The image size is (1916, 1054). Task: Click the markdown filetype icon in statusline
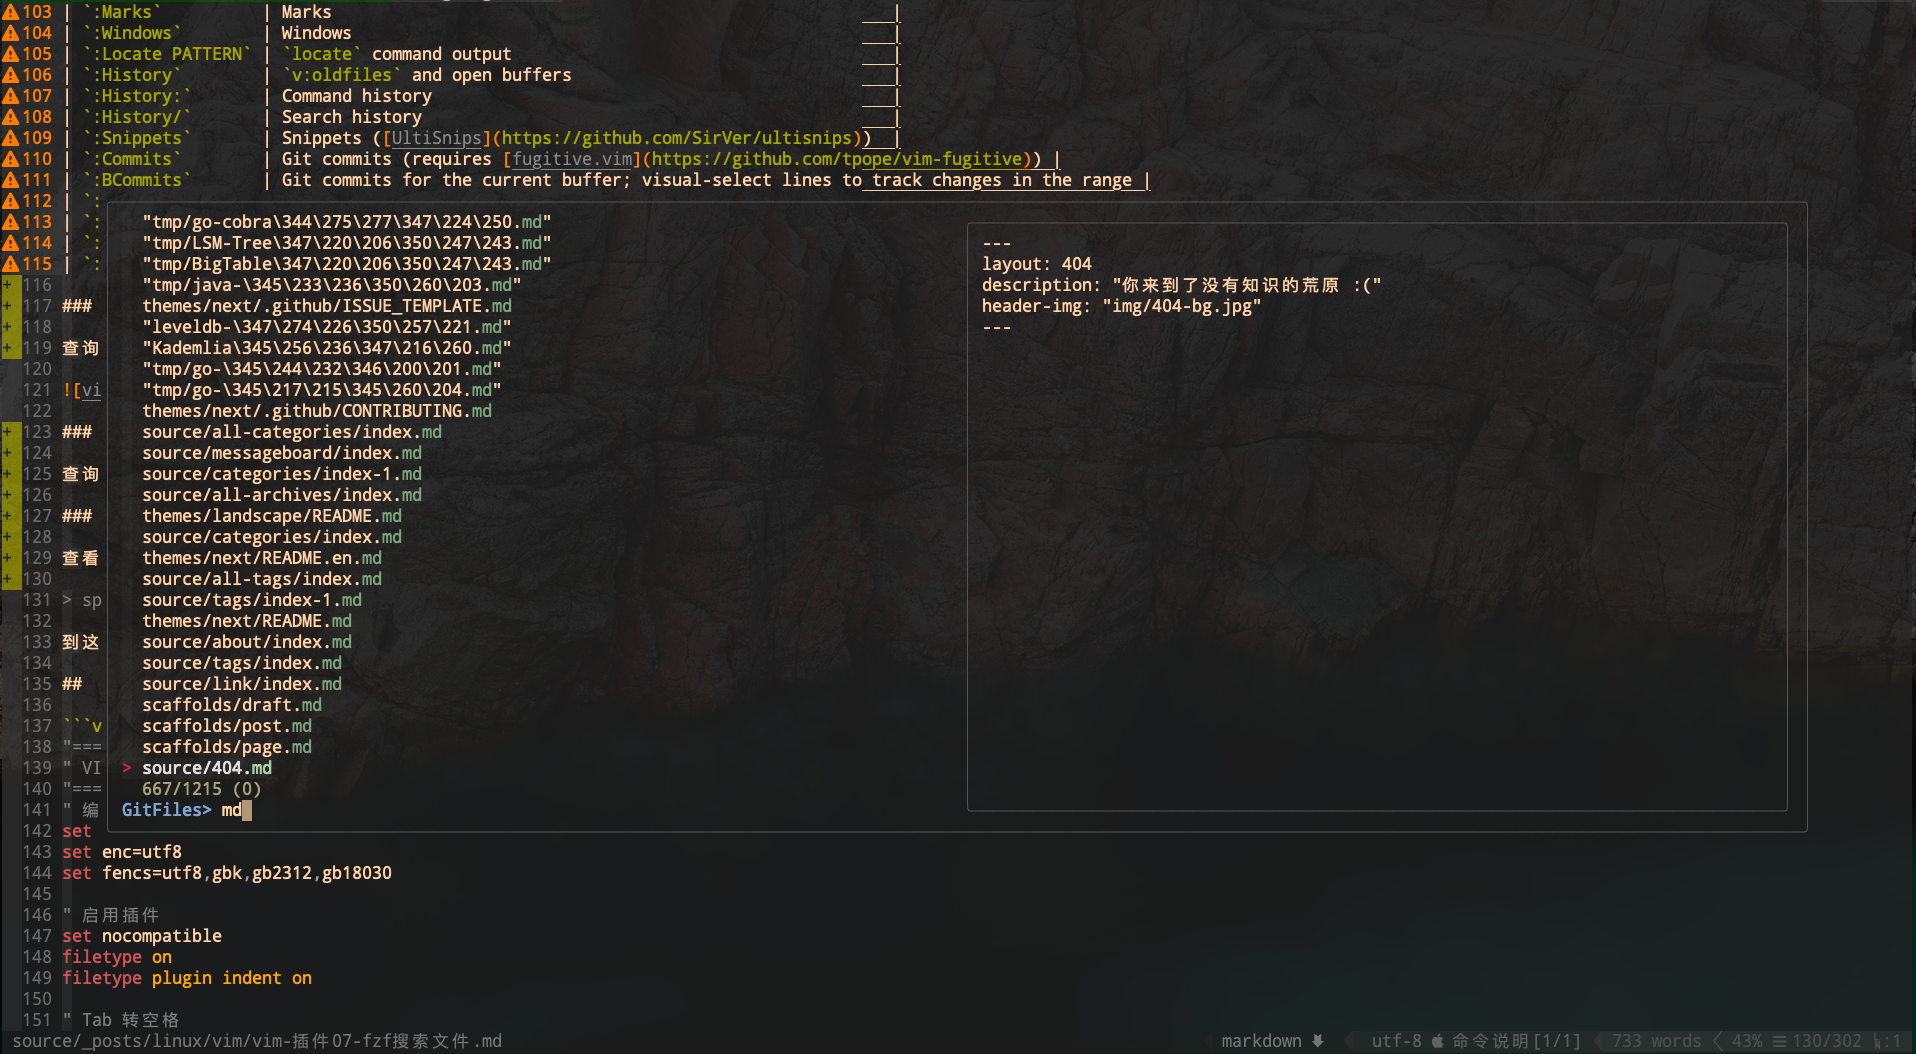click(1318, 1041)
